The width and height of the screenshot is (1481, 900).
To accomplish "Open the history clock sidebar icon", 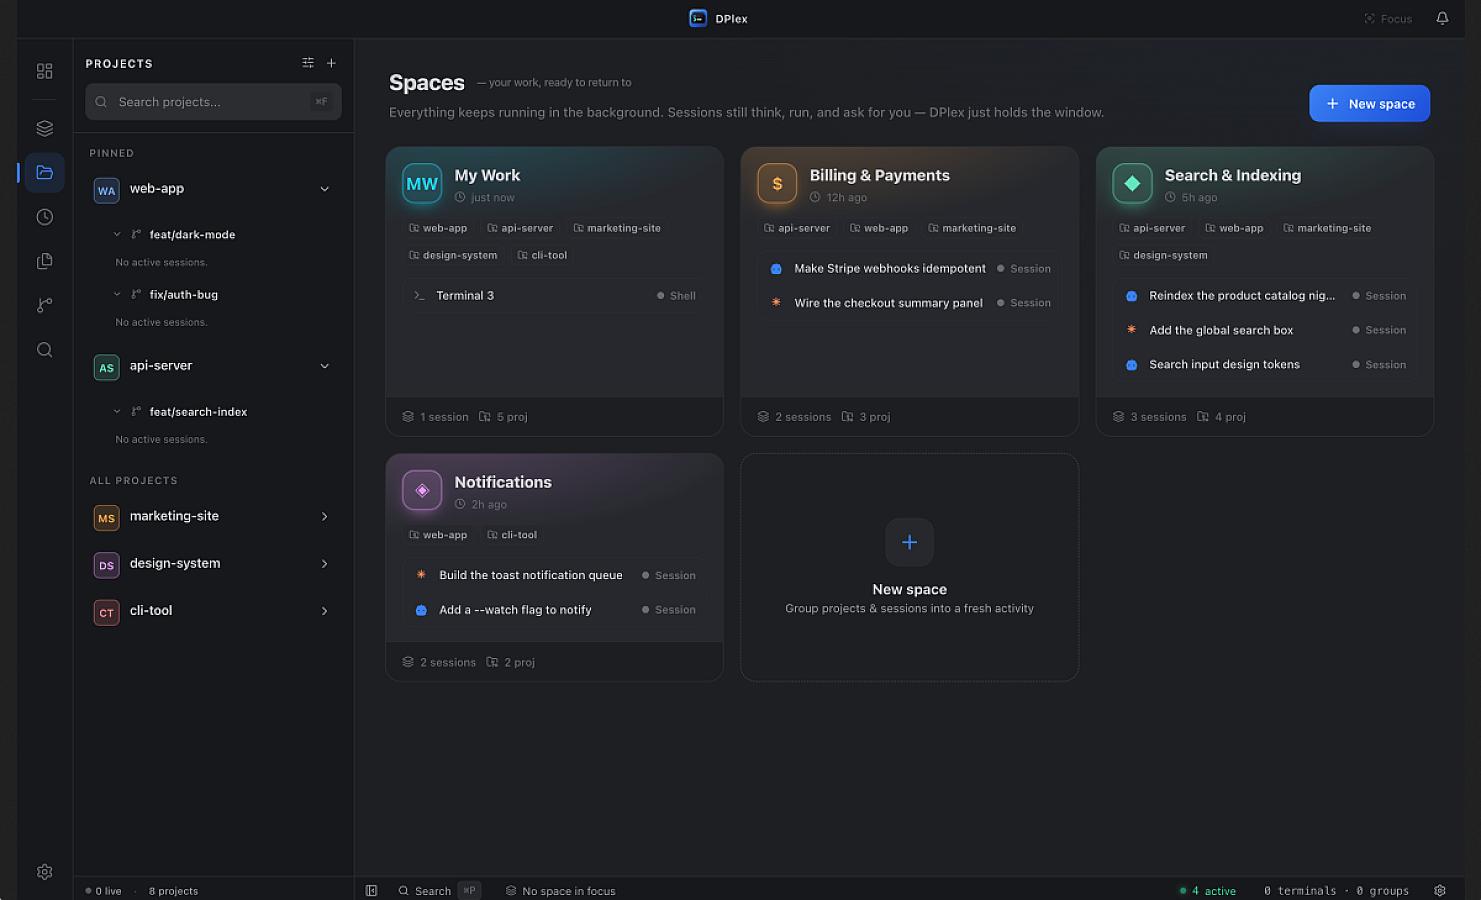I will [44, 217].
